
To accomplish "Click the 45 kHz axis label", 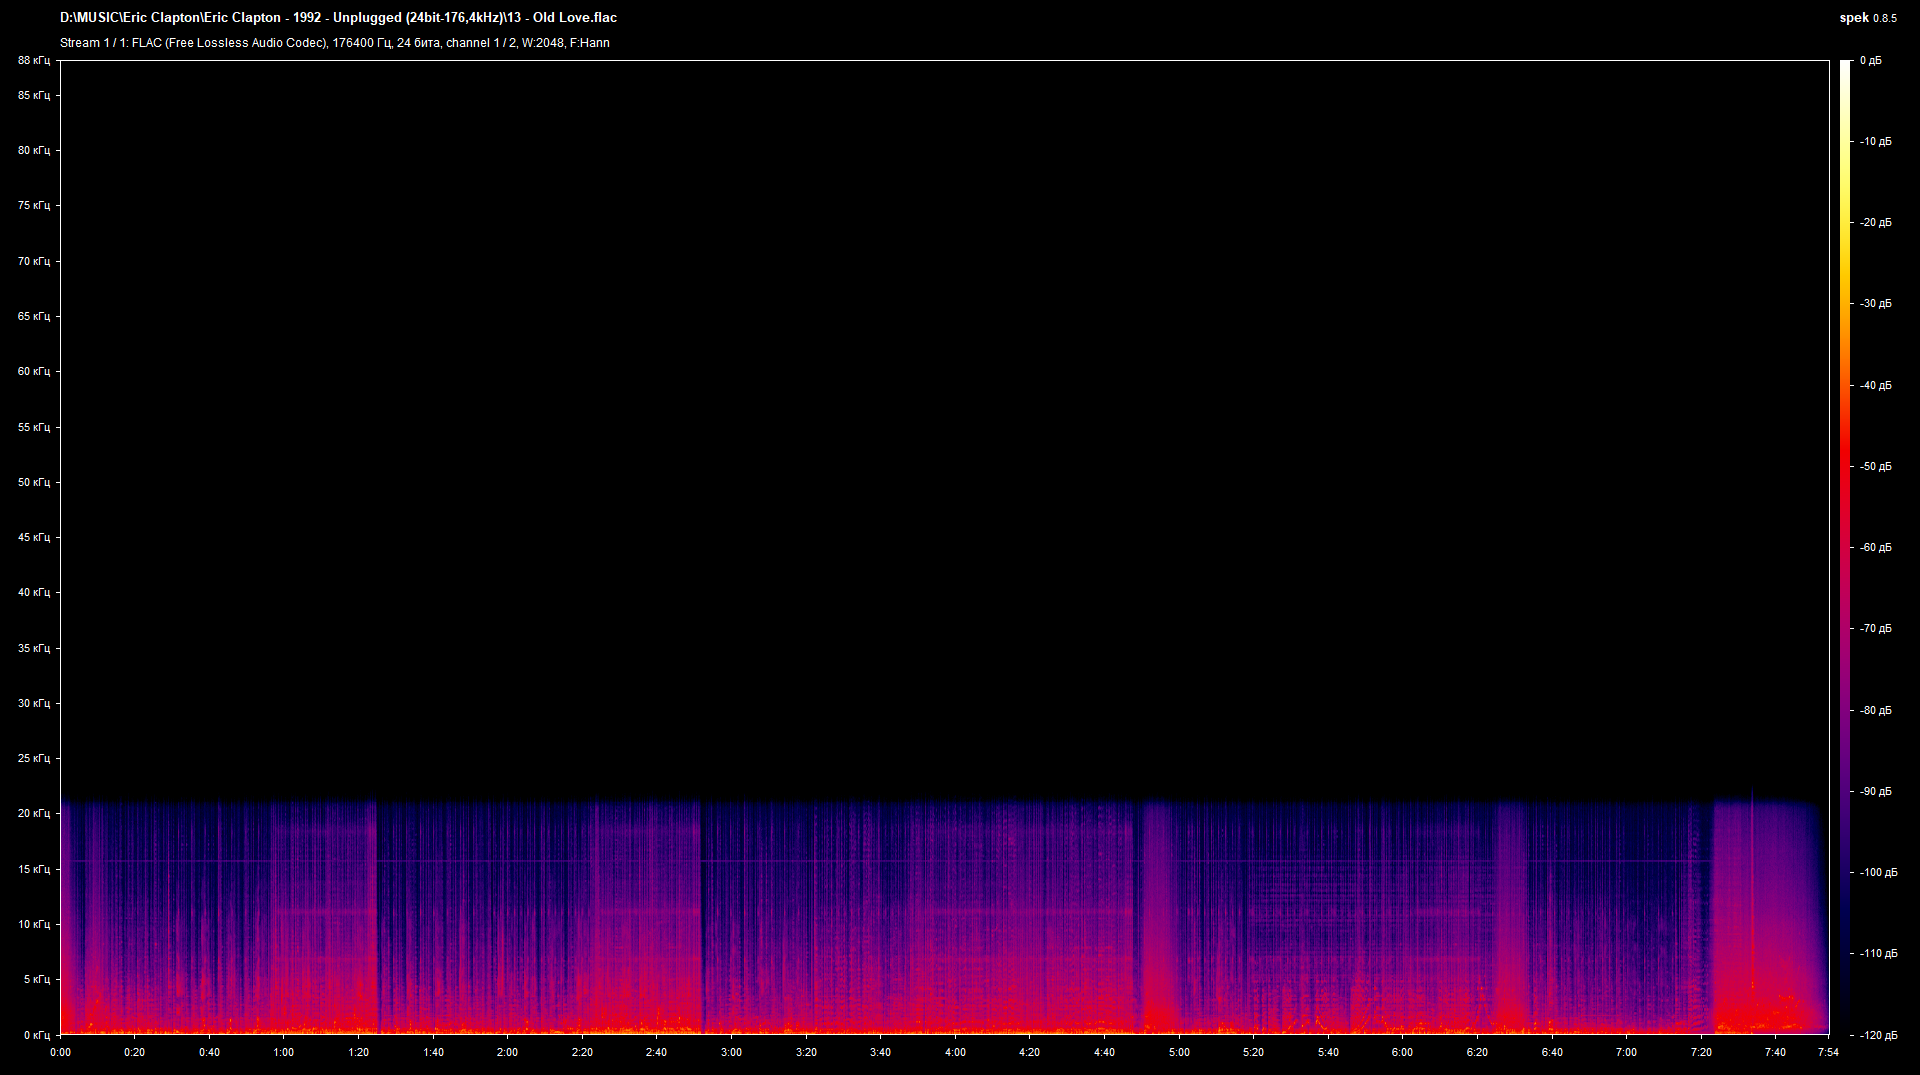I will [x=33, y=536].
